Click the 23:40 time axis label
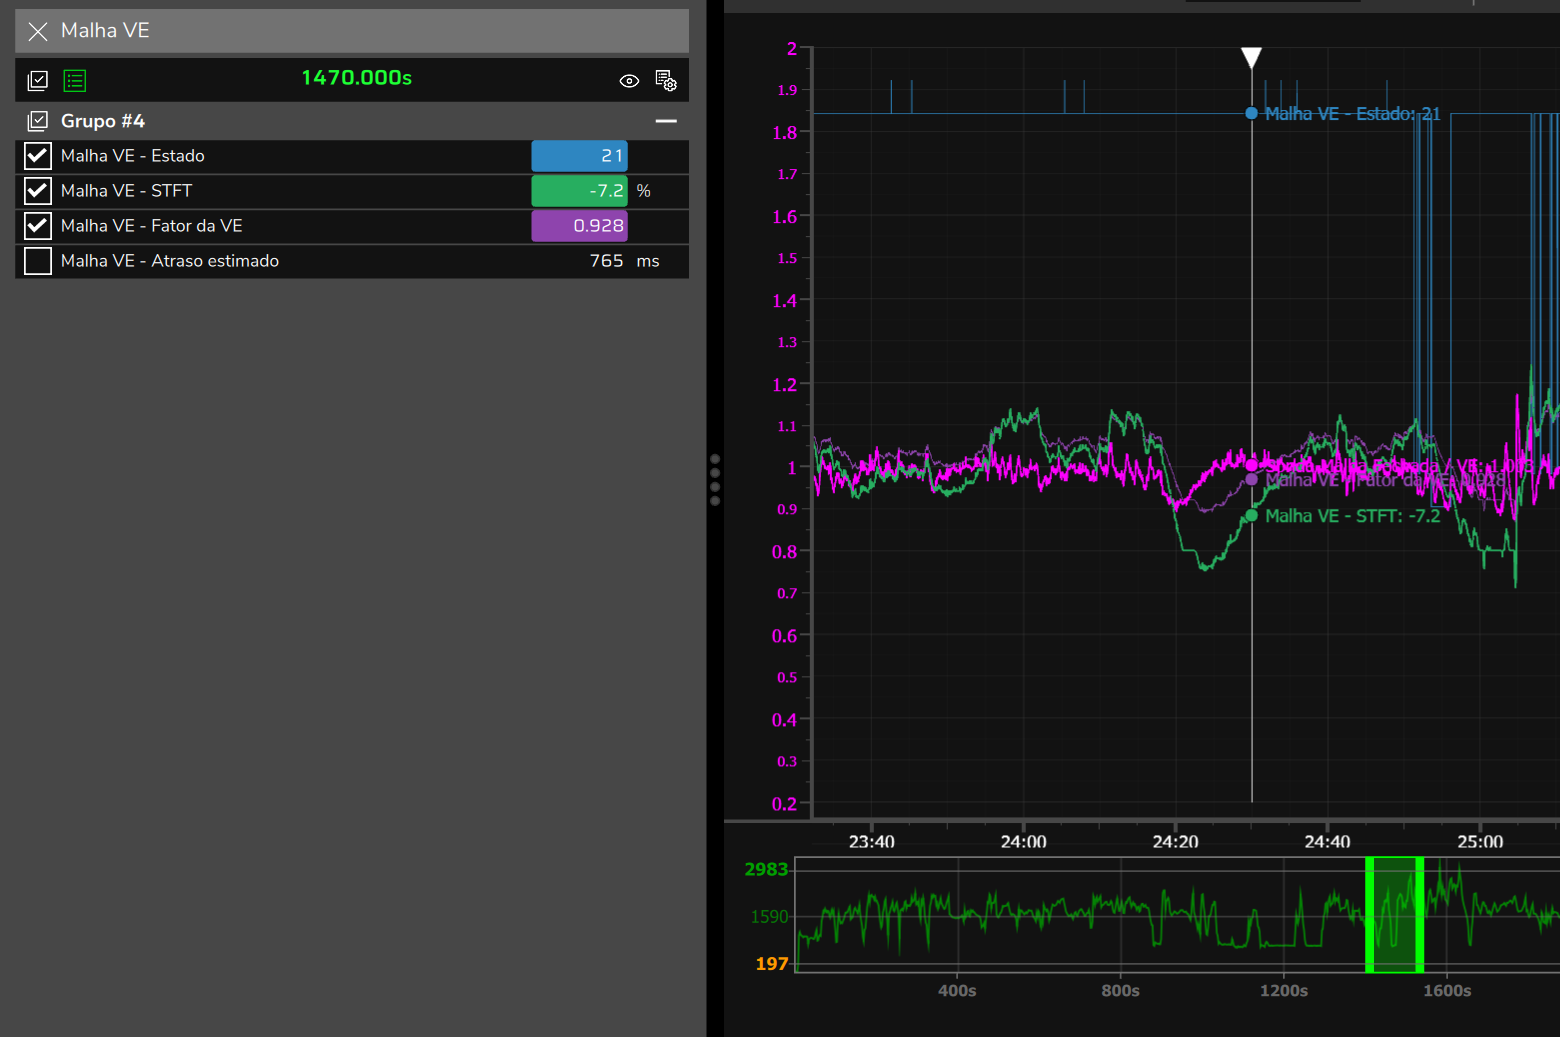The width and height of the screenshot is (1560, 1037). pyautogui.click(x=872, y=842)
